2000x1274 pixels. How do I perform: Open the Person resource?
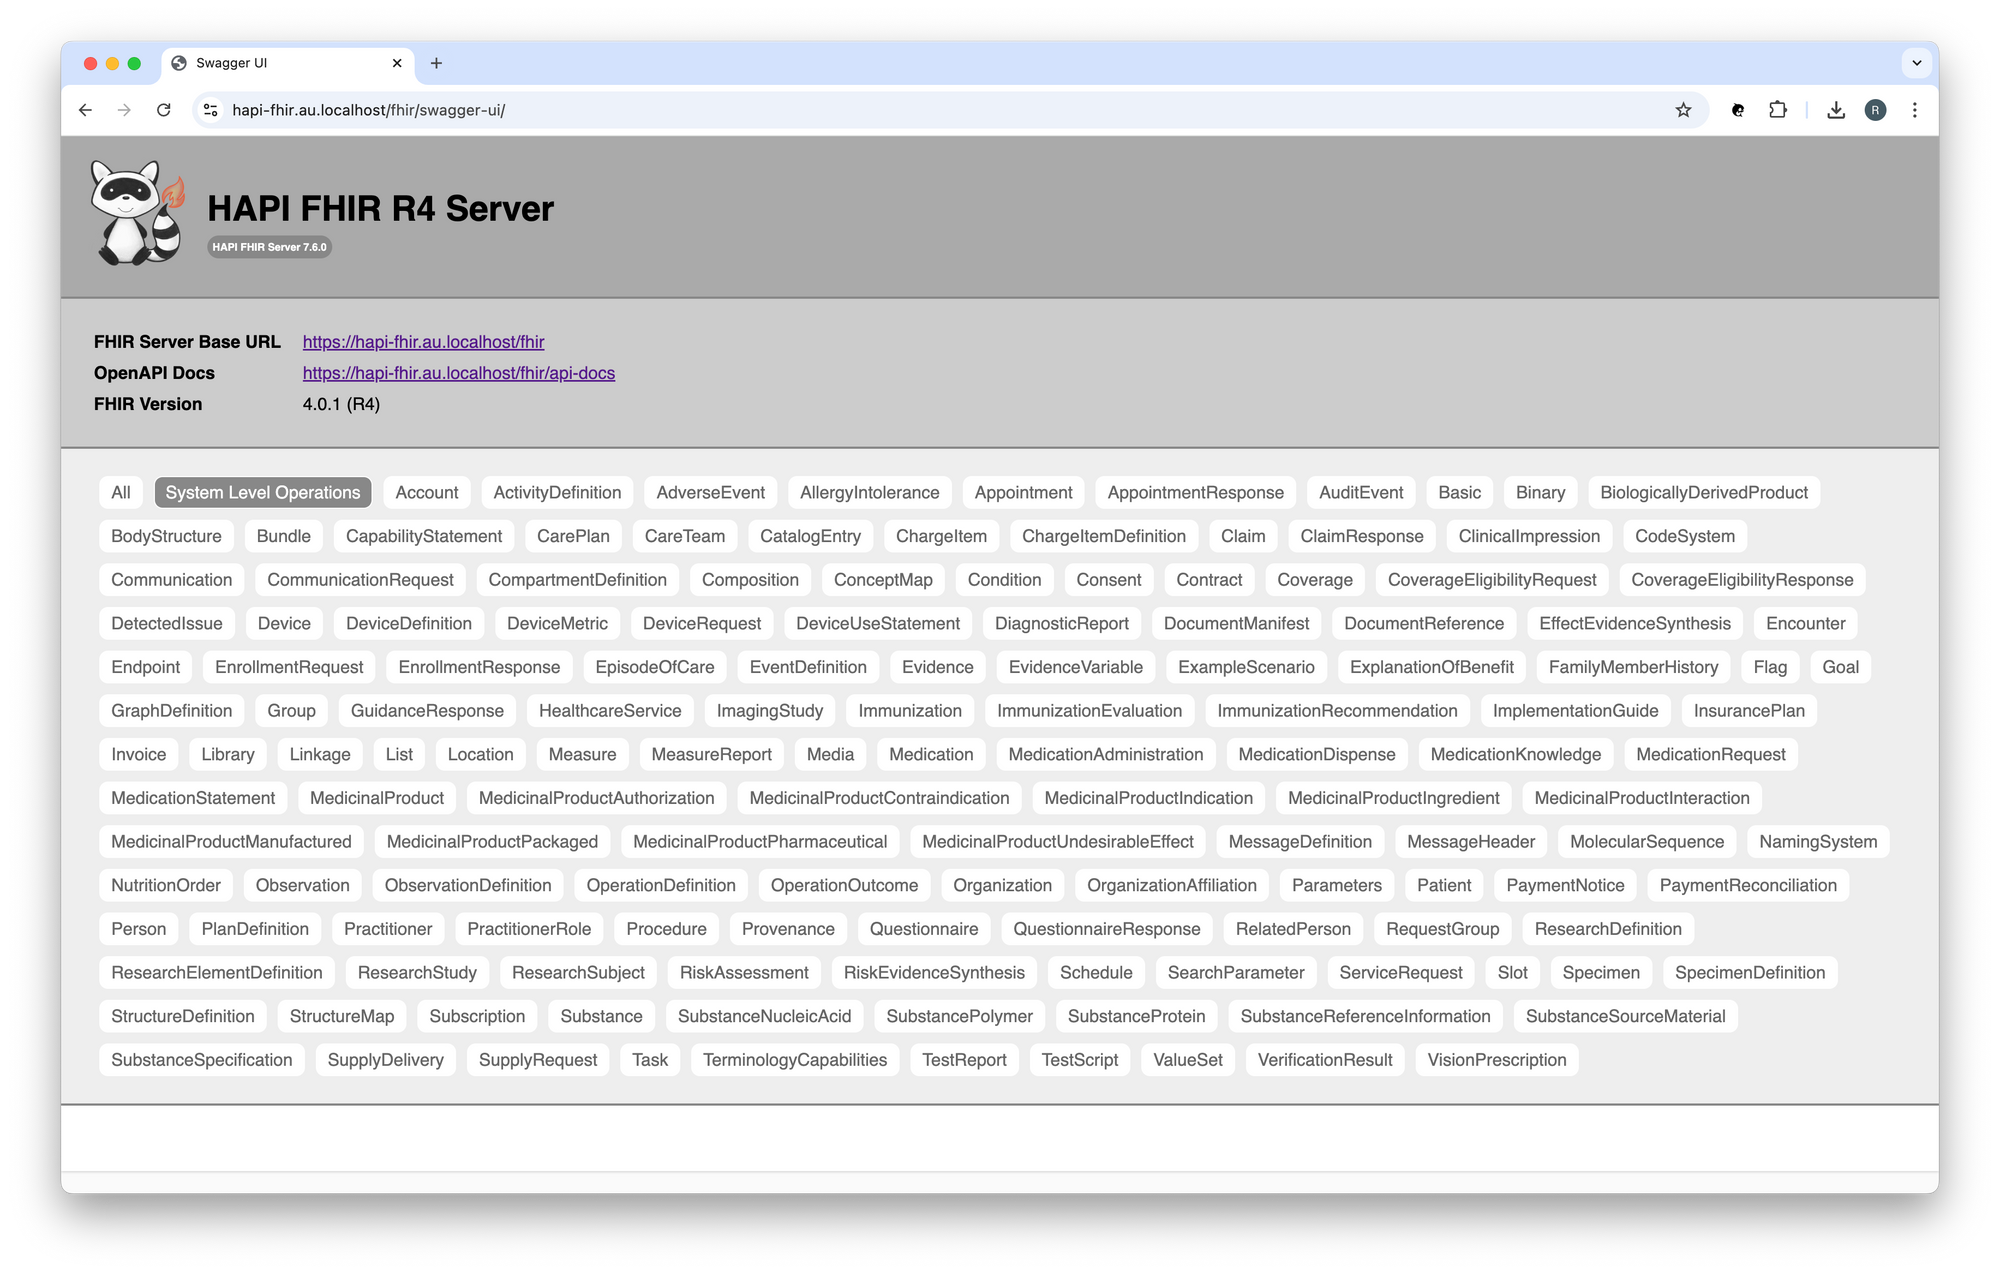(x=139, y=929)
